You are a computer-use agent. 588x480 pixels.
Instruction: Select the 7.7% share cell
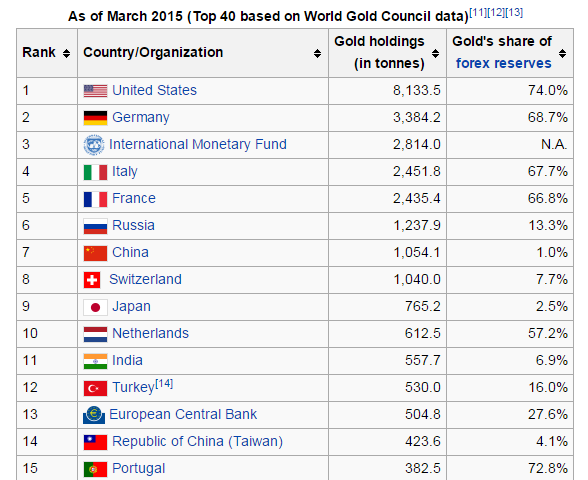[x=510, y=280]
